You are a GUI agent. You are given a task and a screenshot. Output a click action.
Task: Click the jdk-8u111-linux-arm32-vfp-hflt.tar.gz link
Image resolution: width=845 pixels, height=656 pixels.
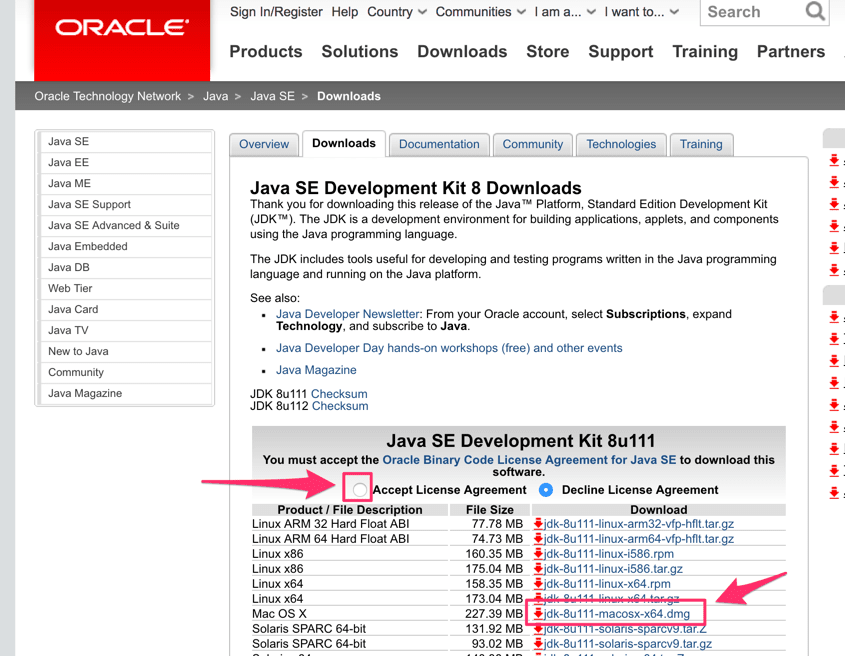639,523
